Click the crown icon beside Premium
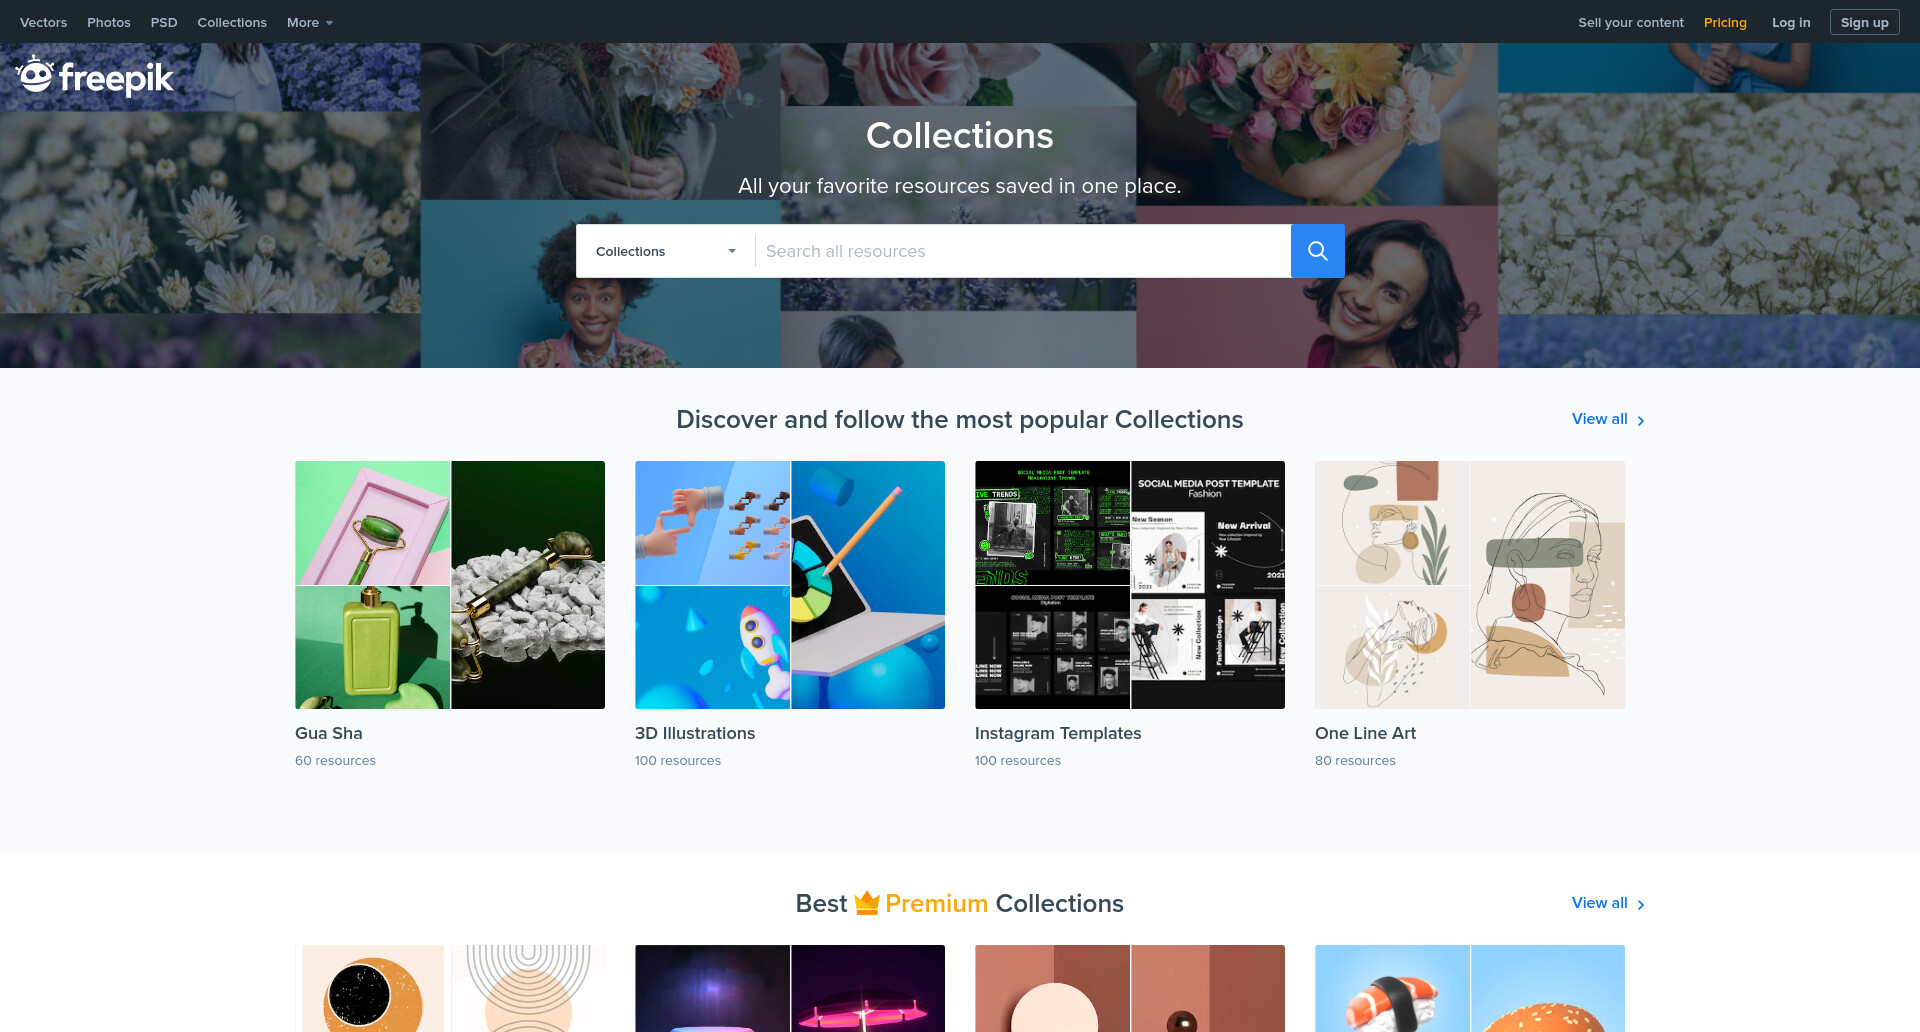 pyautogui.click(x=866, y=903)
